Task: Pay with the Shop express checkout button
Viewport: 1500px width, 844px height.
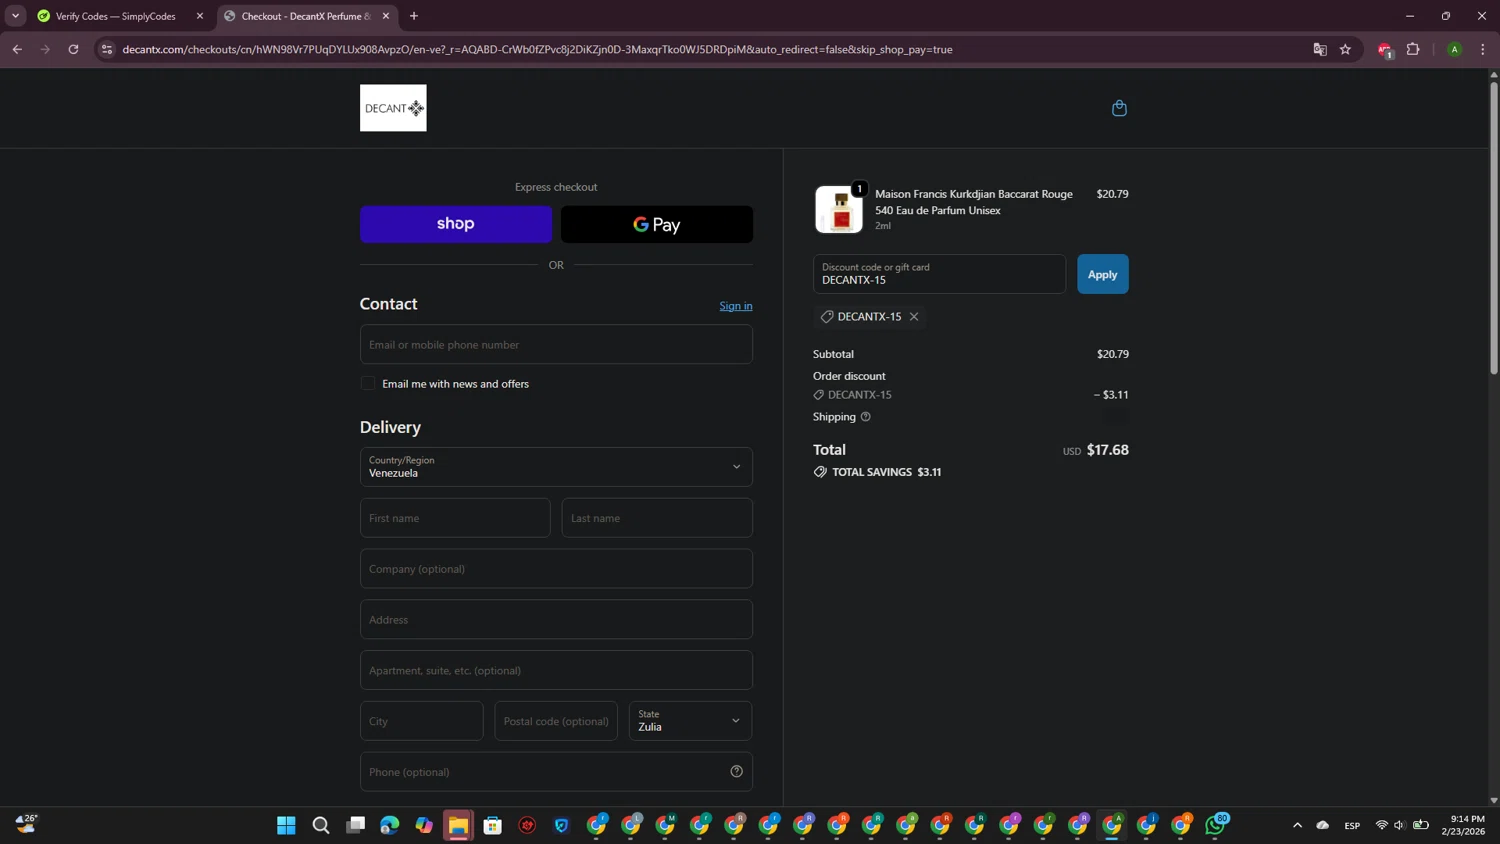Action: pos(456,224)
